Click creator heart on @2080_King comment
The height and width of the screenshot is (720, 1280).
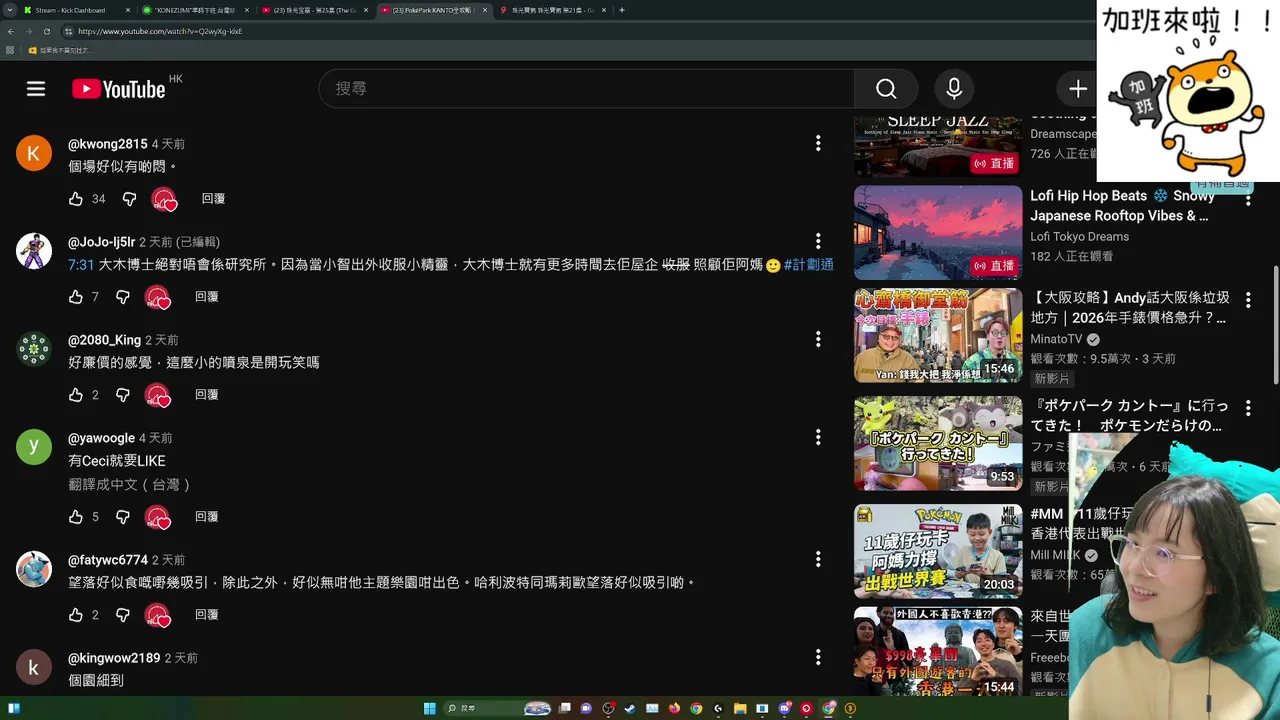[157, 396]
